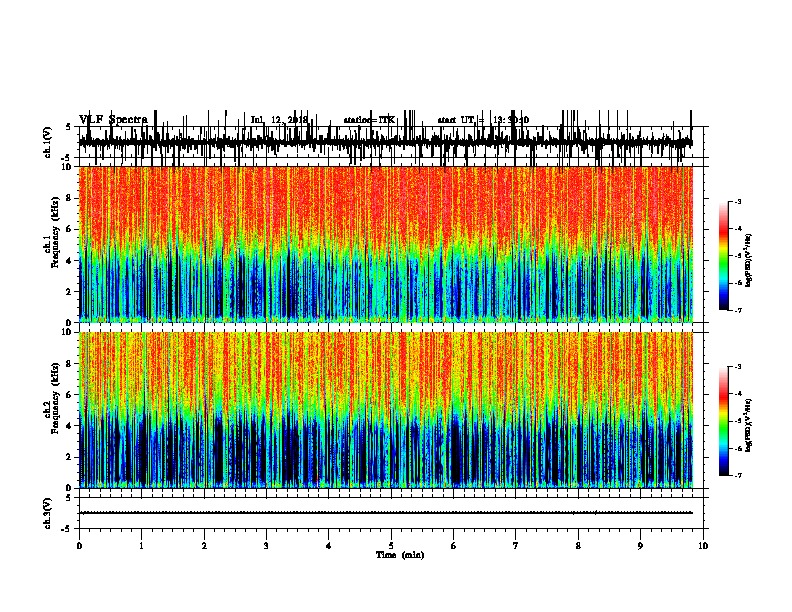Click the "5" tick on the time axis
Image resolution: width=792 pixels, height=612 pixels.
point(391,546)
